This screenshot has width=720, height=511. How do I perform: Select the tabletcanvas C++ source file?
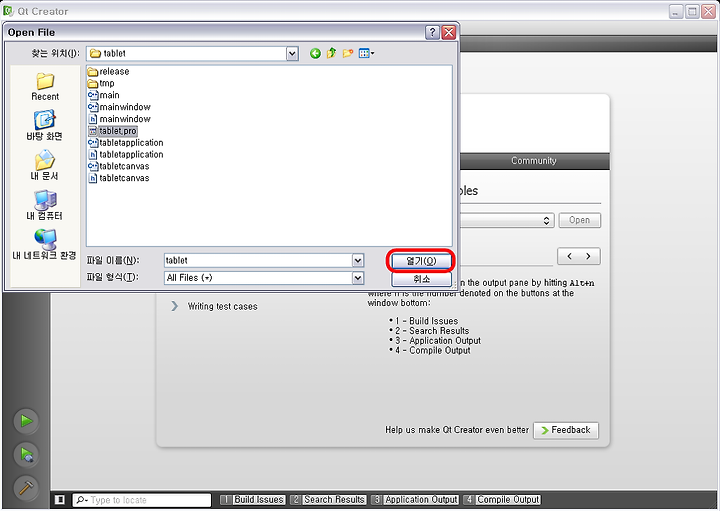118,166
